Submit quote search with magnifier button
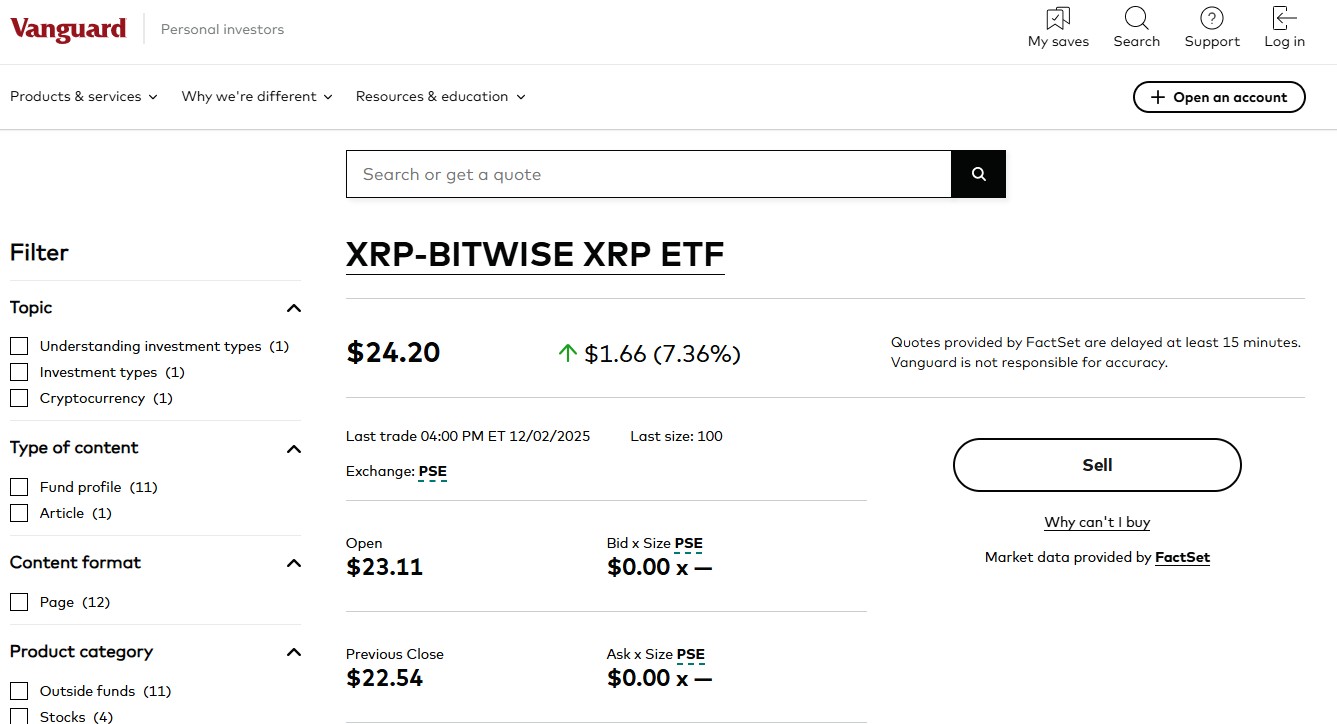Viewport: 1337px width, 724px height. (x=978, y=174)
